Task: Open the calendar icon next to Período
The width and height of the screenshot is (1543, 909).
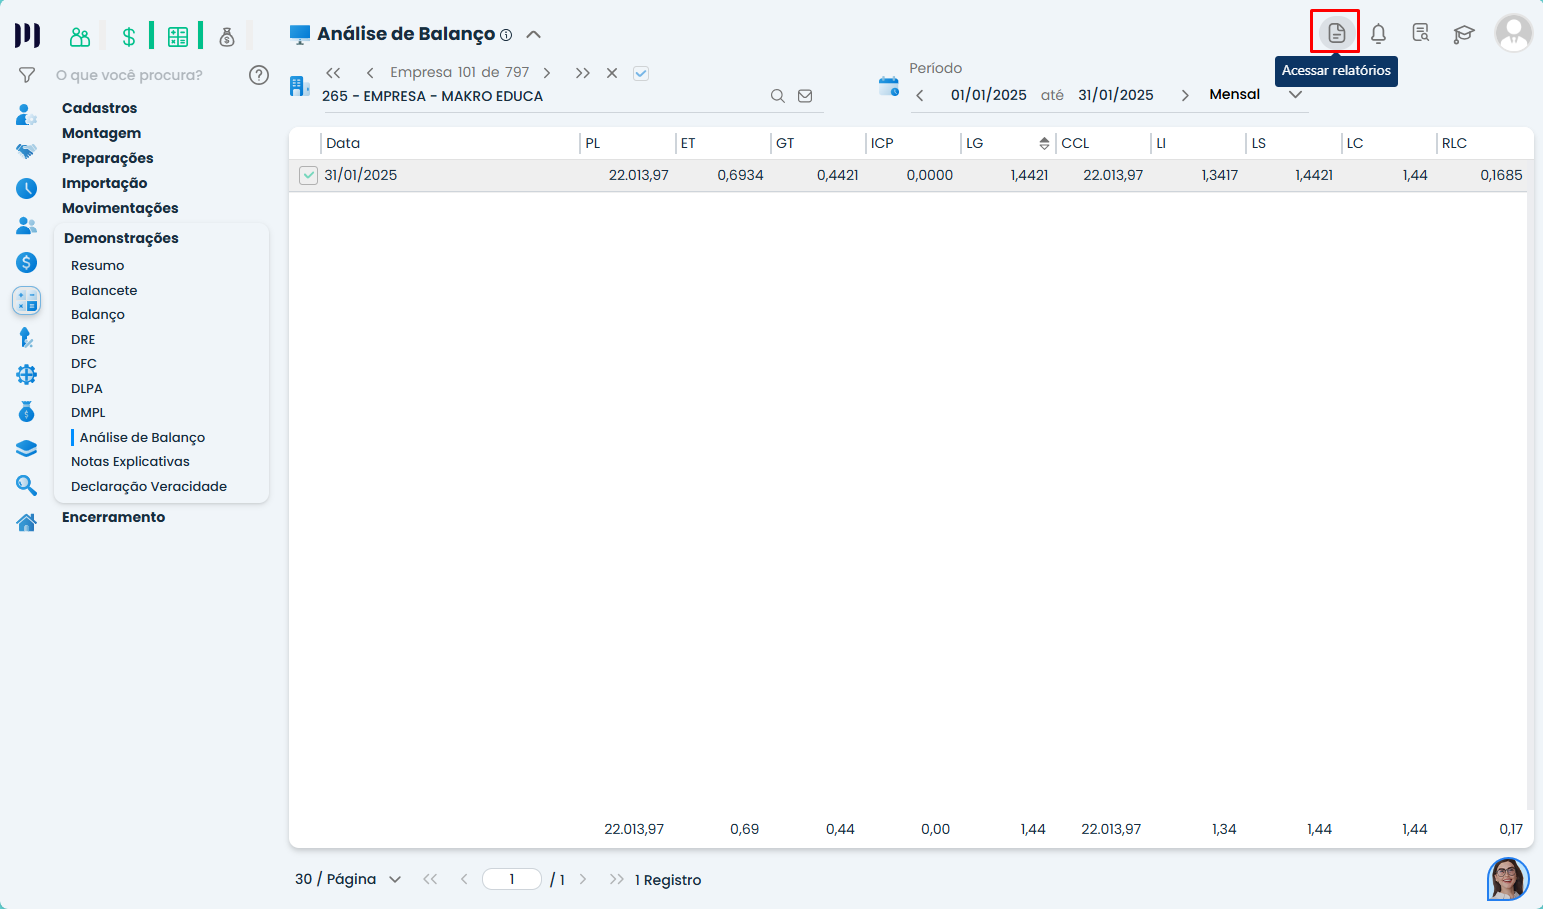Action: point(888,86)
